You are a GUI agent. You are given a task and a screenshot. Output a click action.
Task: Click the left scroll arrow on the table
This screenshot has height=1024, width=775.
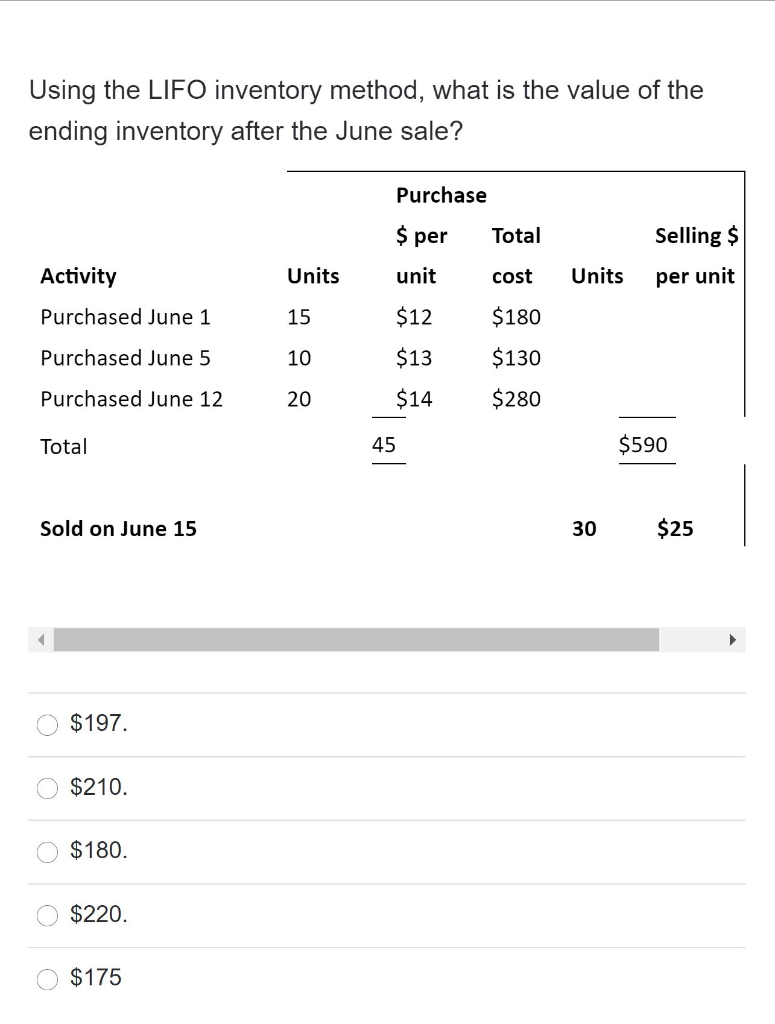[38, 640]
